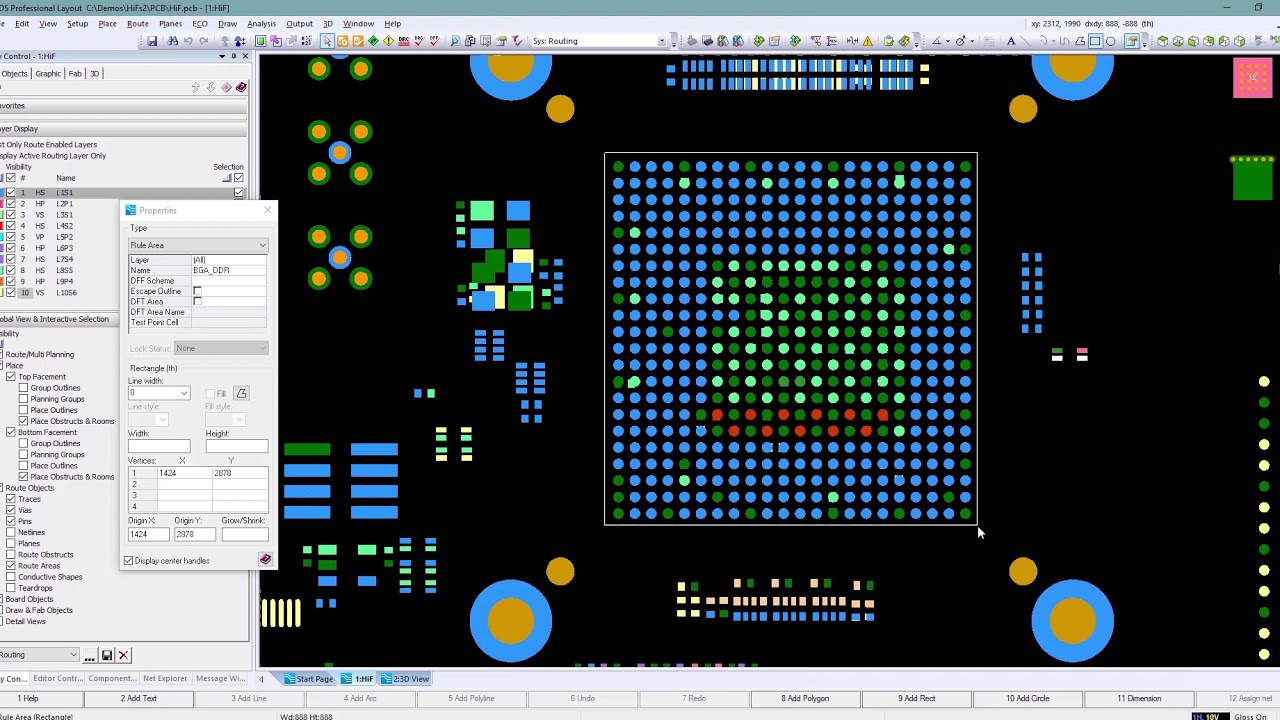Image resolution: width=1280 pixels, height=720 pixels.
Task: Switch to the Graphic tab
Action: [x=48, y=73]
